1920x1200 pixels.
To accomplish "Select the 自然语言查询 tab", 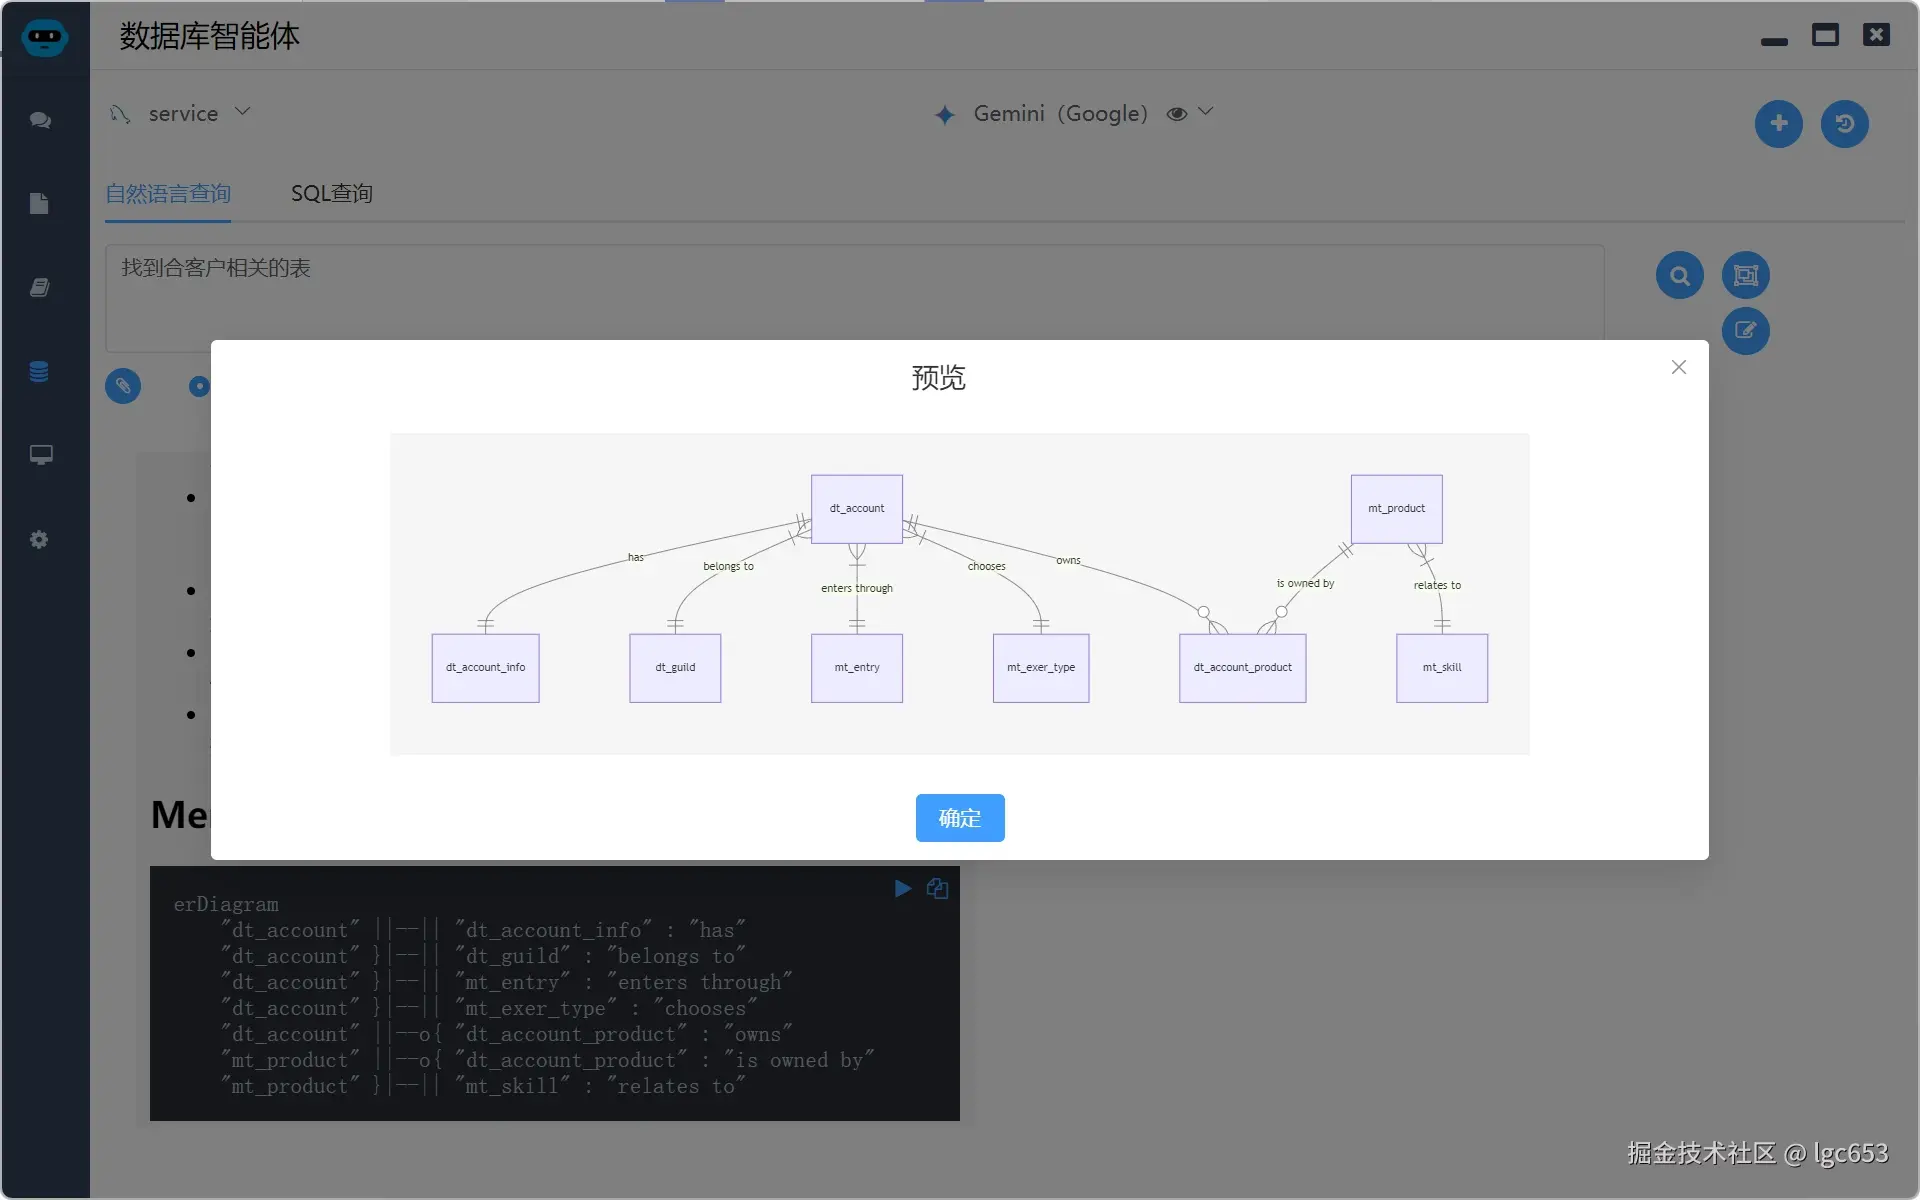I will tap(168, 193).
